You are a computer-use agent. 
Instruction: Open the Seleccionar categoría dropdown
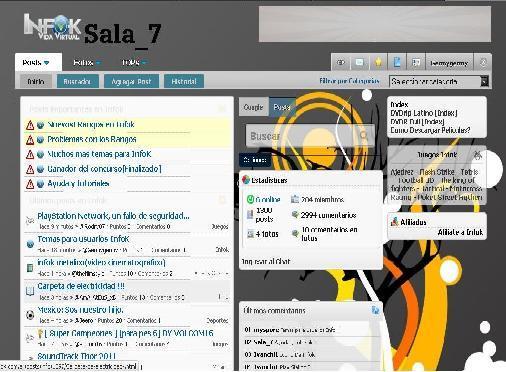(x=439, y=81)
